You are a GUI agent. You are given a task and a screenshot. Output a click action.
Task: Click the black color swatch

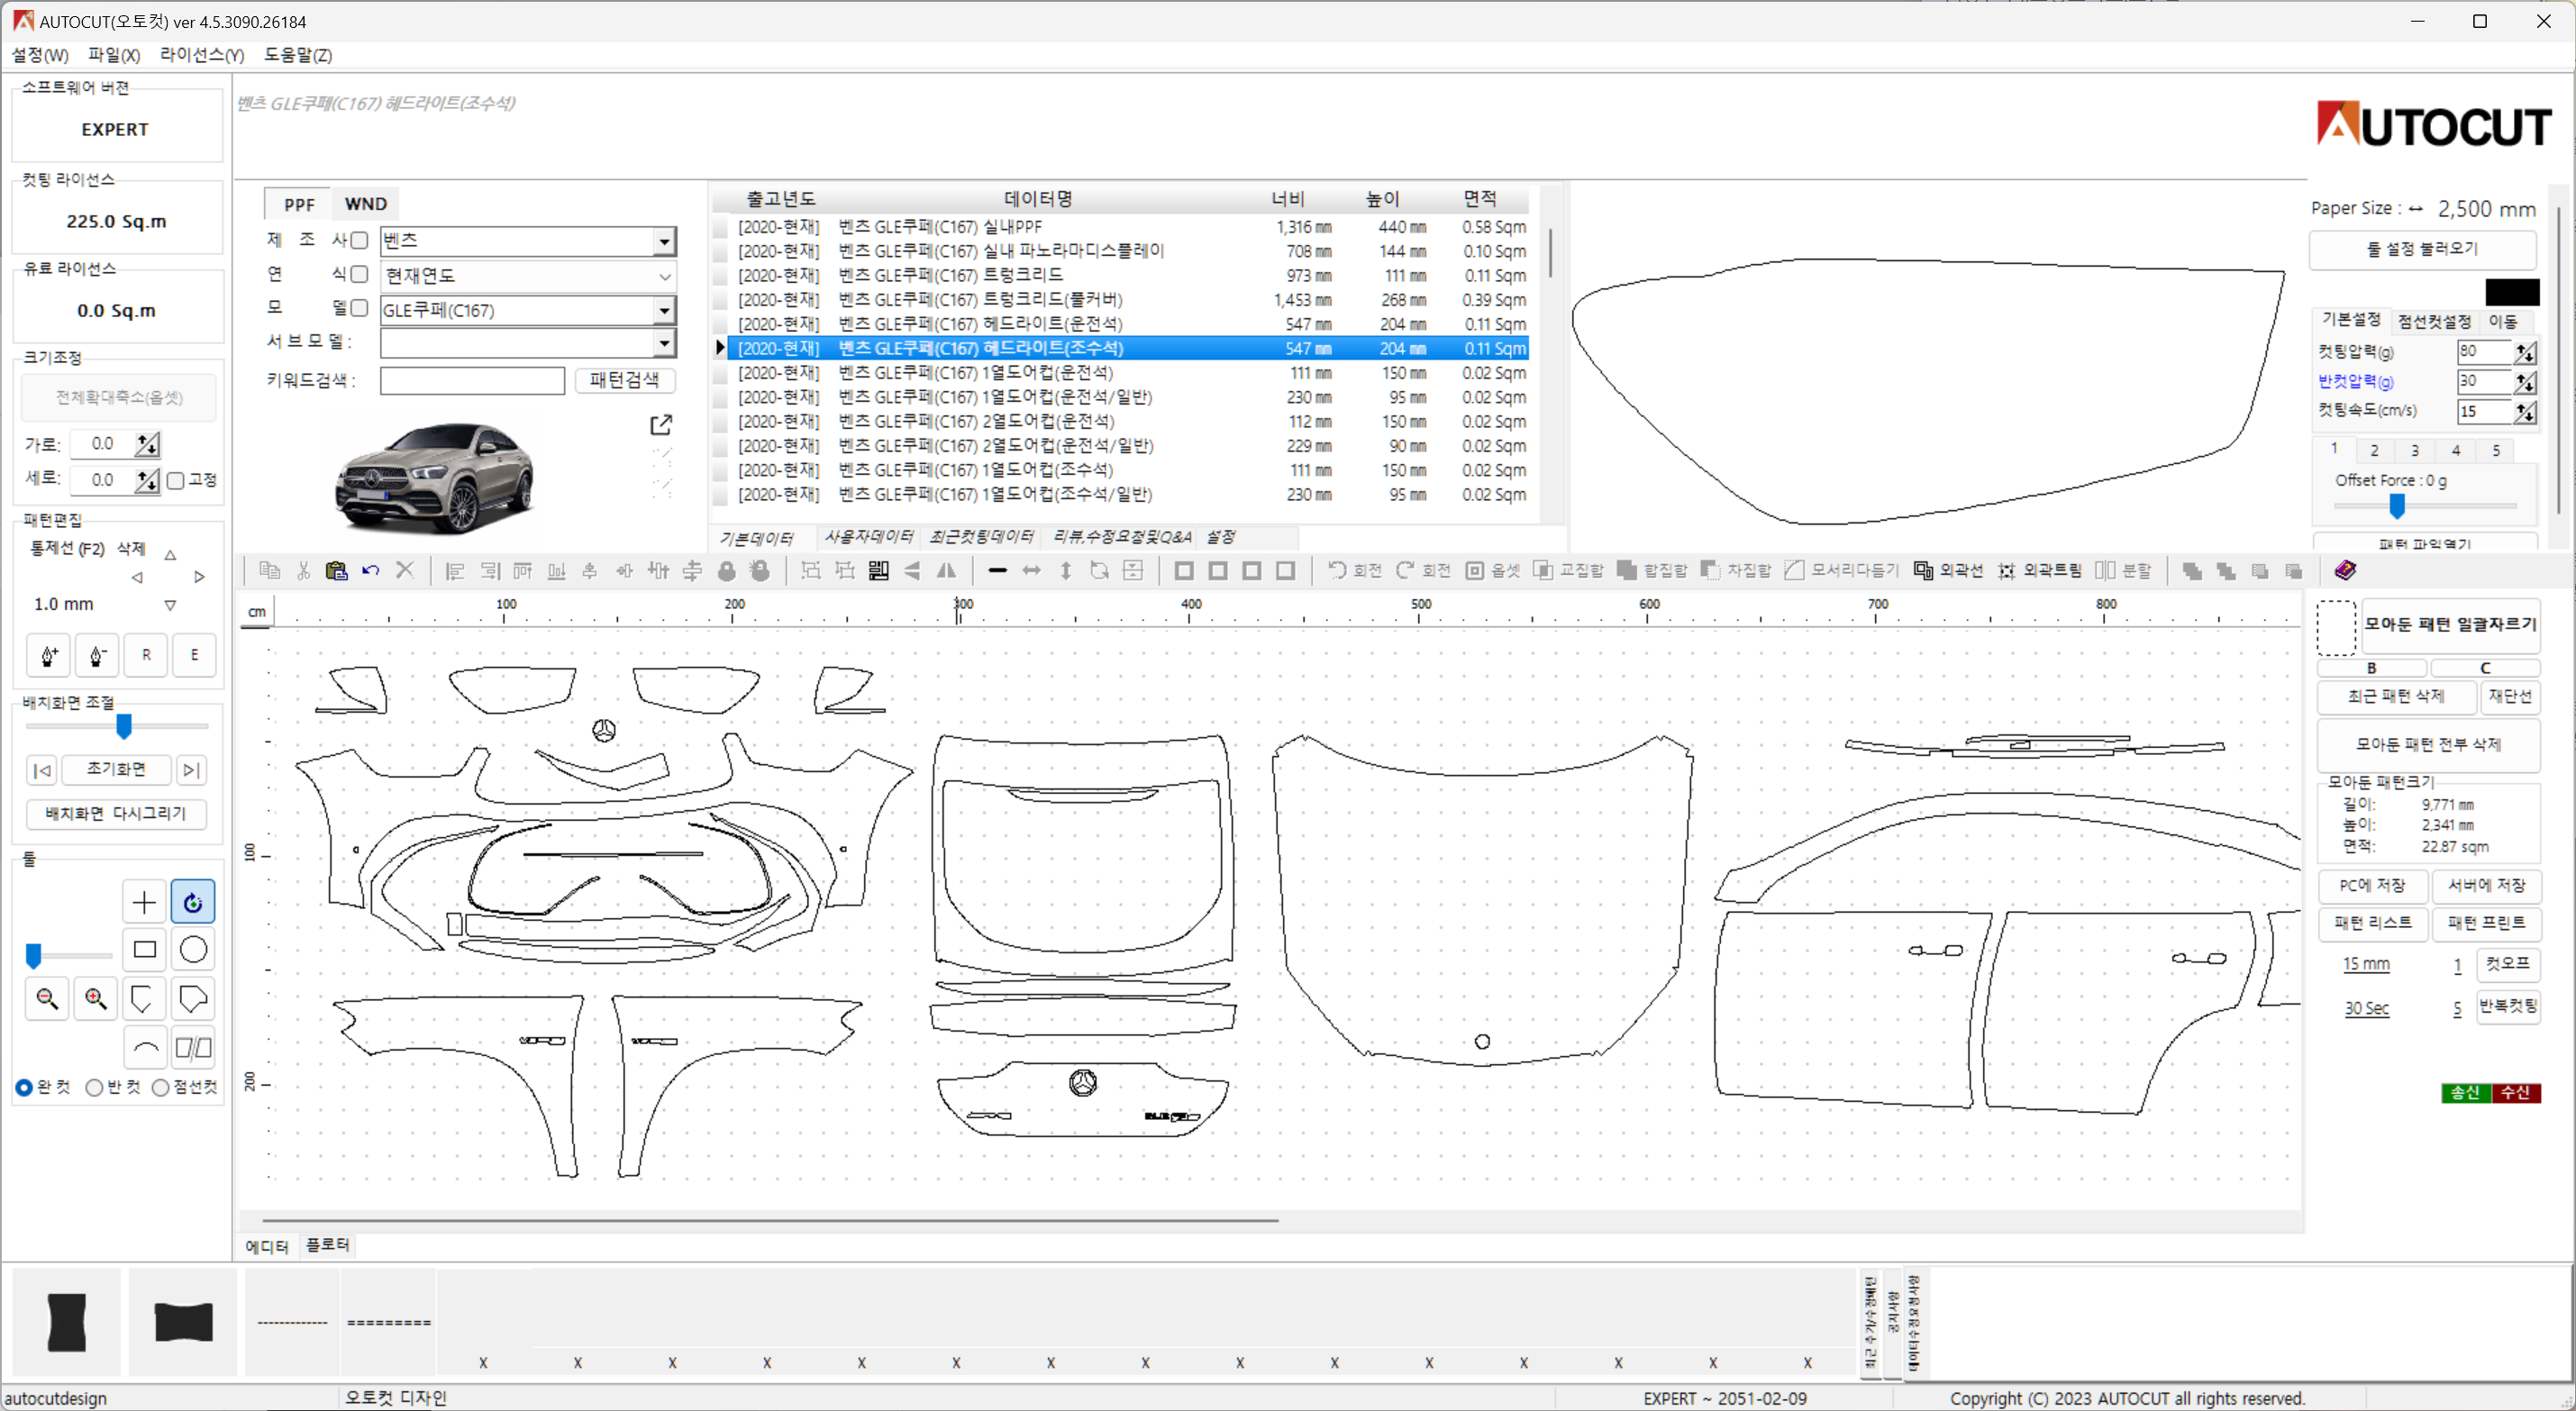click(2512, 292)
